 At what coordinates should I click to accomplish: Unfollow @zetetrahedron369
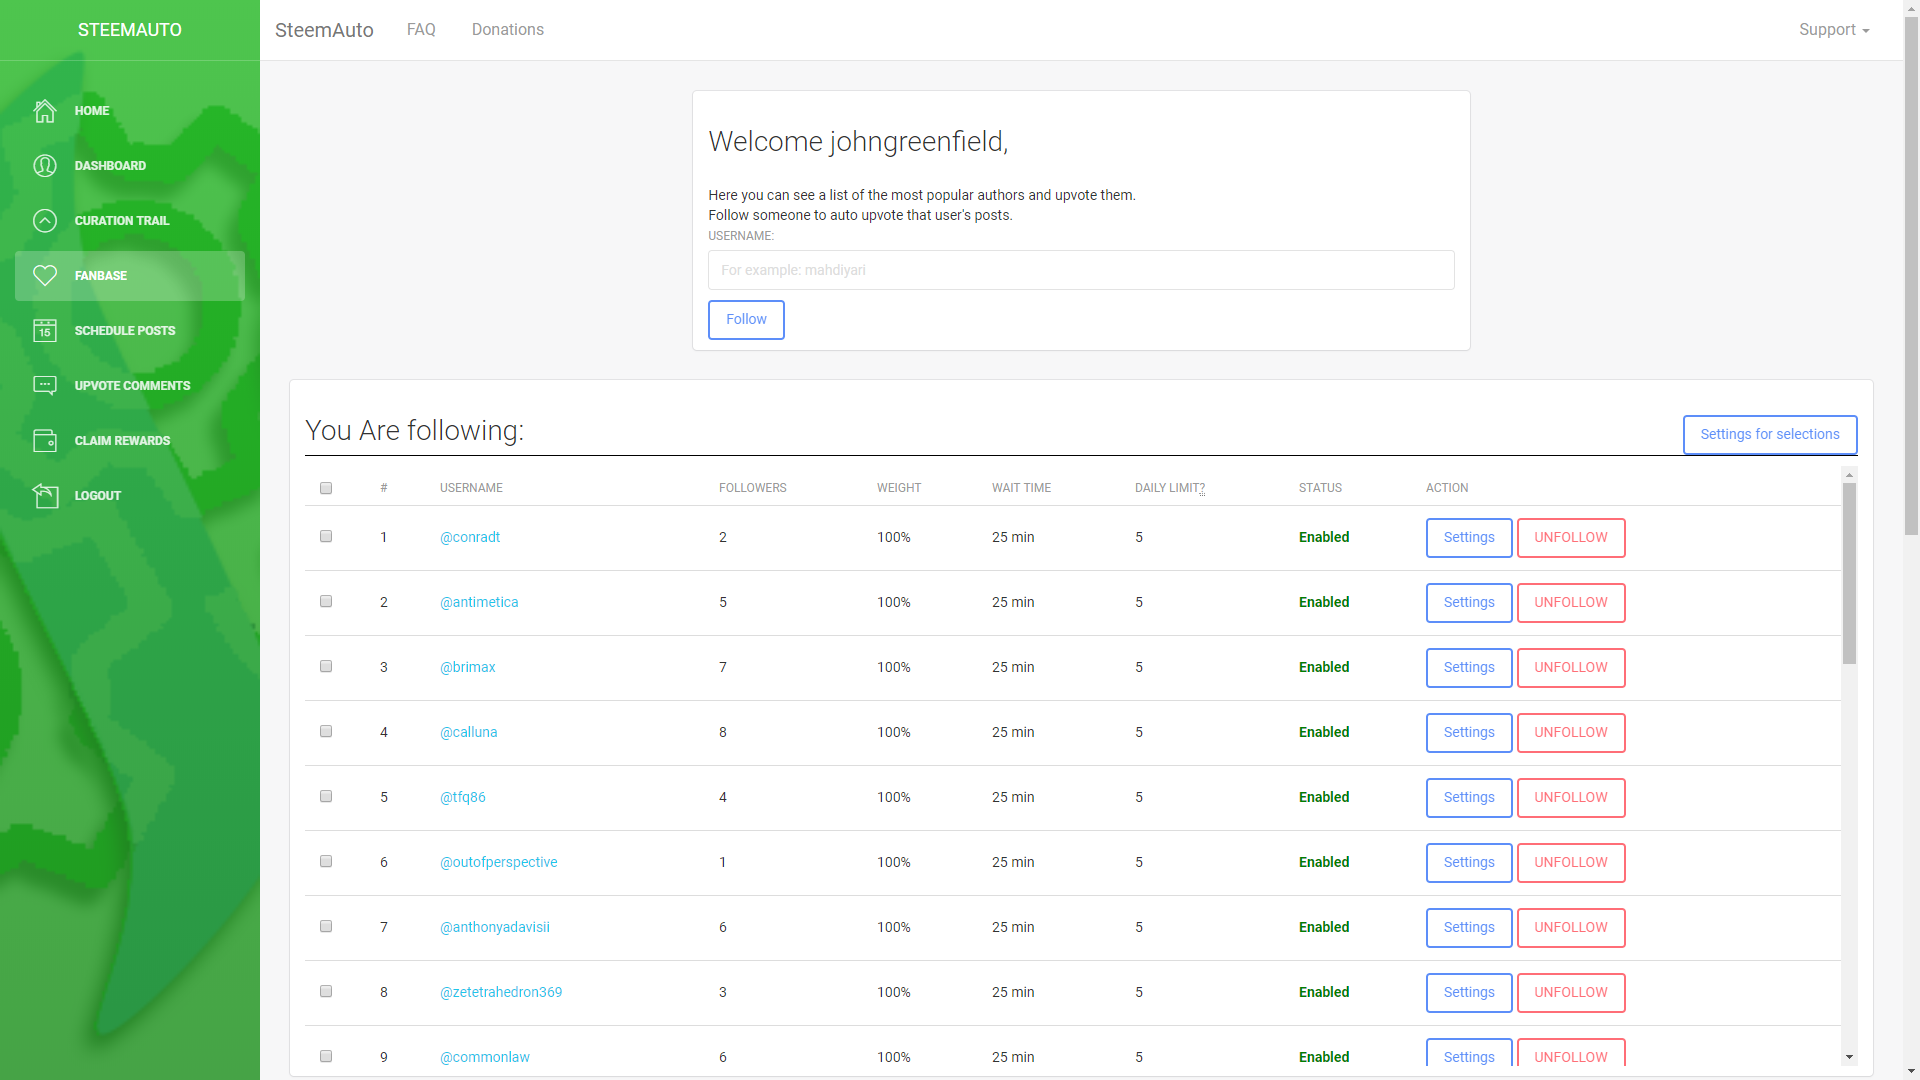(1571, 993)
